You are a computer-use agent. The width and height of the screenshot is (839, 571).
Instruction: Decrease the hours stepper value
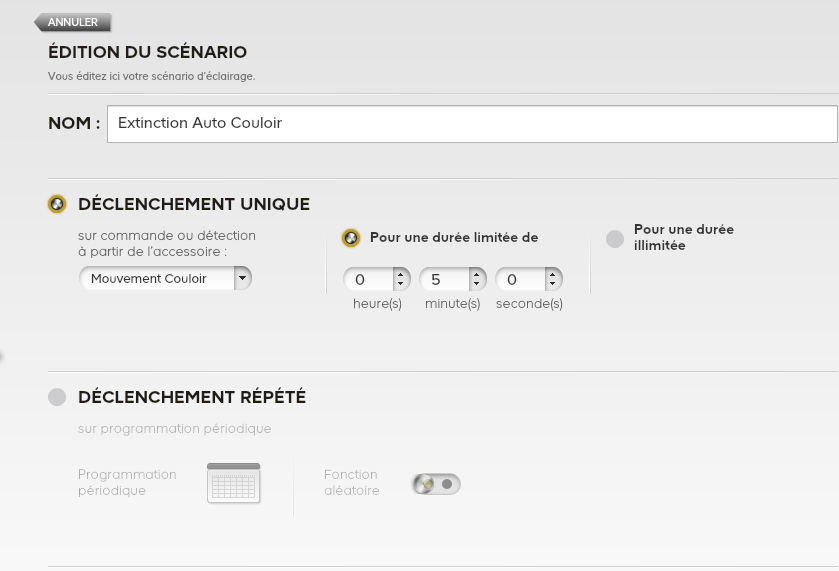coord(400,284)
